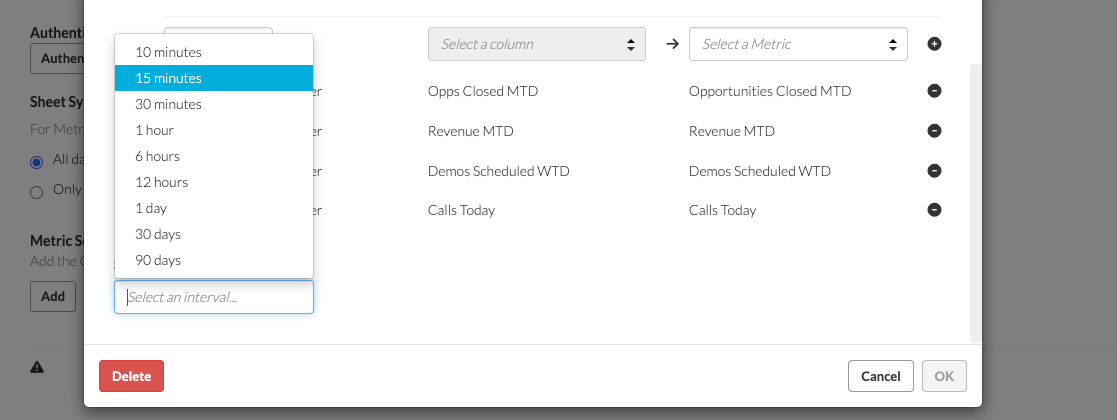The height and width of the screenshot is (420, 1117).
Task: Click the red Delete button
Action: click(131, 376)
